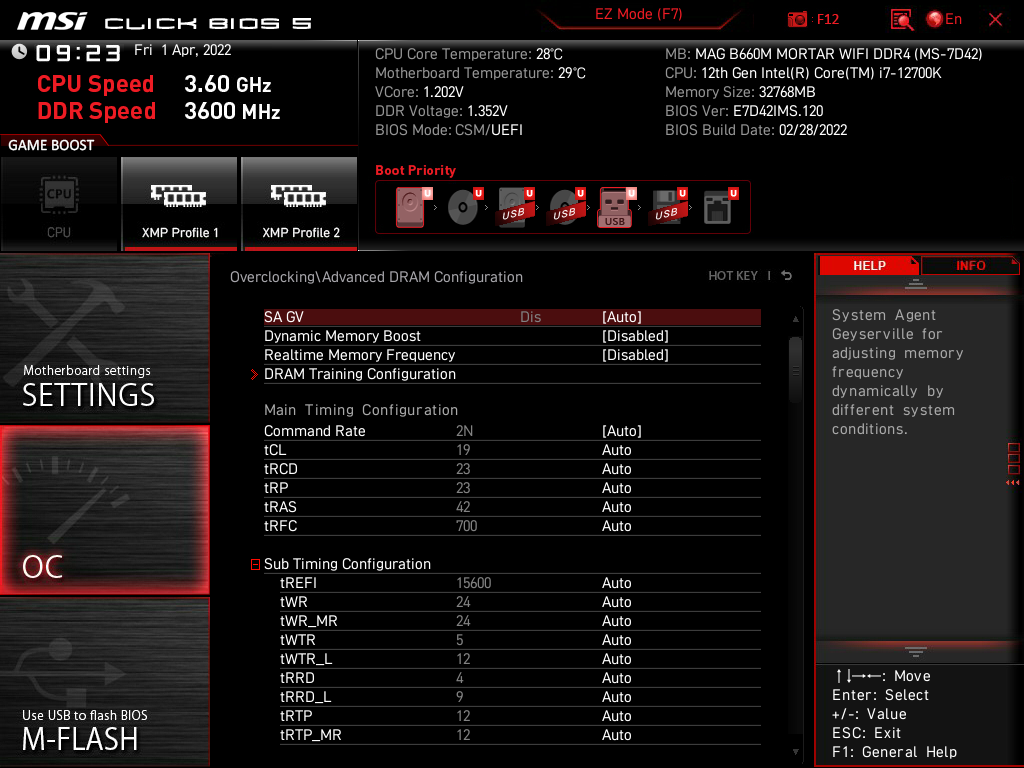Click the help panel bottom collapse handle
The image size is (1024, 768).
tap(916, 652)
